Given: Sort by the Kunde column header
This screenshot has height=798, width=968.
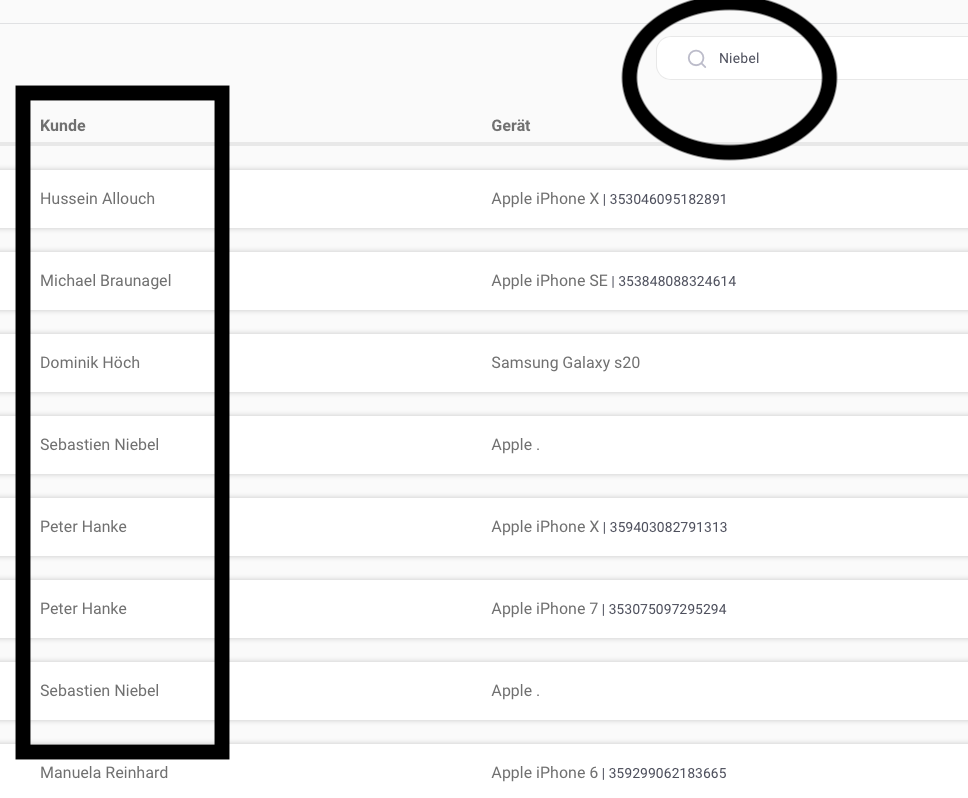Looking at the screenshot, I should click(x=63, y=126).
